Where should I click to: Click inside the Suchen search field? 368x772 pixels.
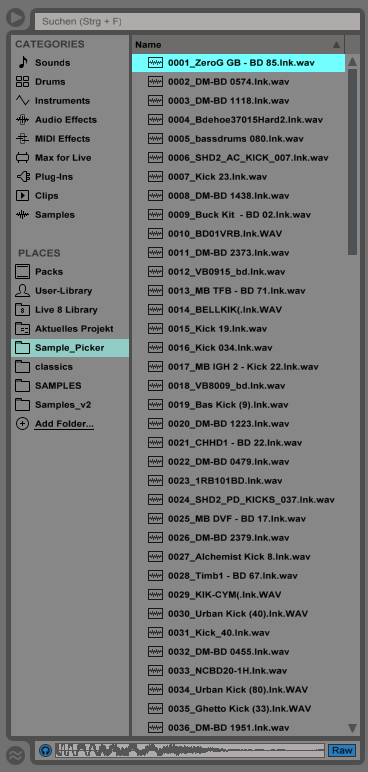(x=198, y=22)
